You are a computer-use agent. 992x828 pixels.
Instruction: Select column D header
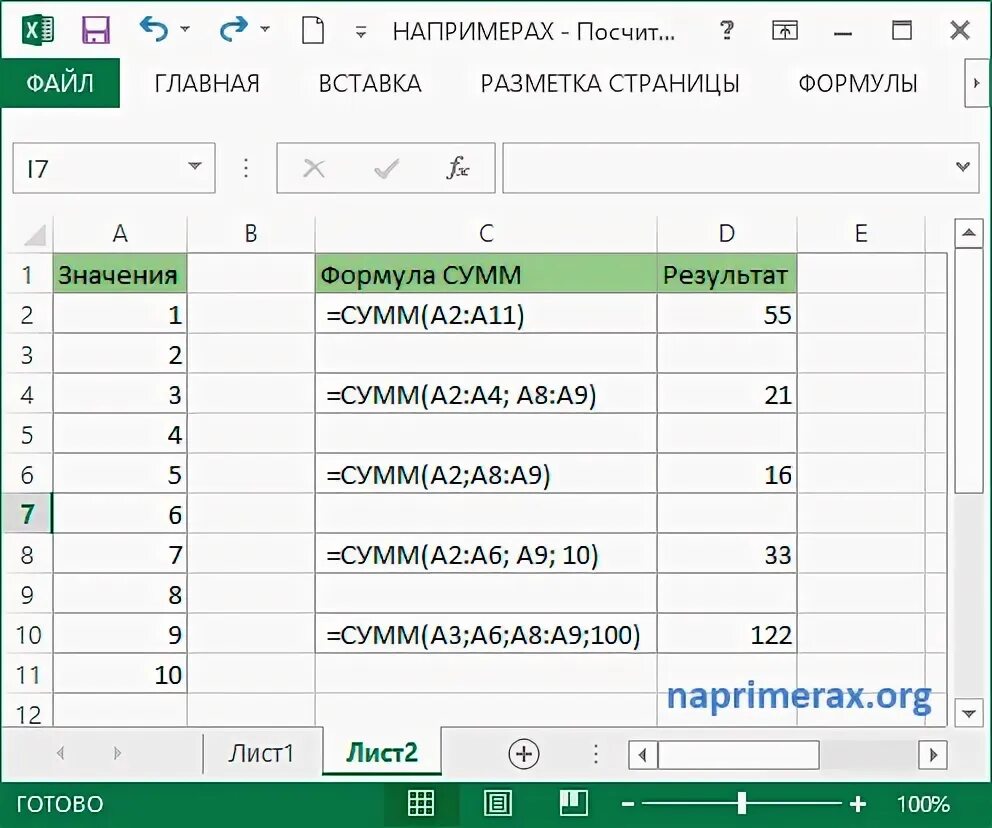(x=727, y=233)
